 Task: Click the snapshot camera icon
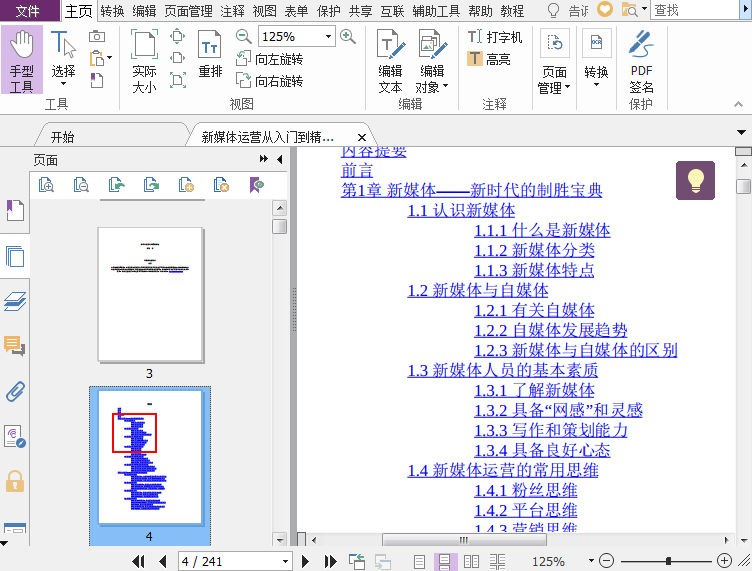[97, 36]
